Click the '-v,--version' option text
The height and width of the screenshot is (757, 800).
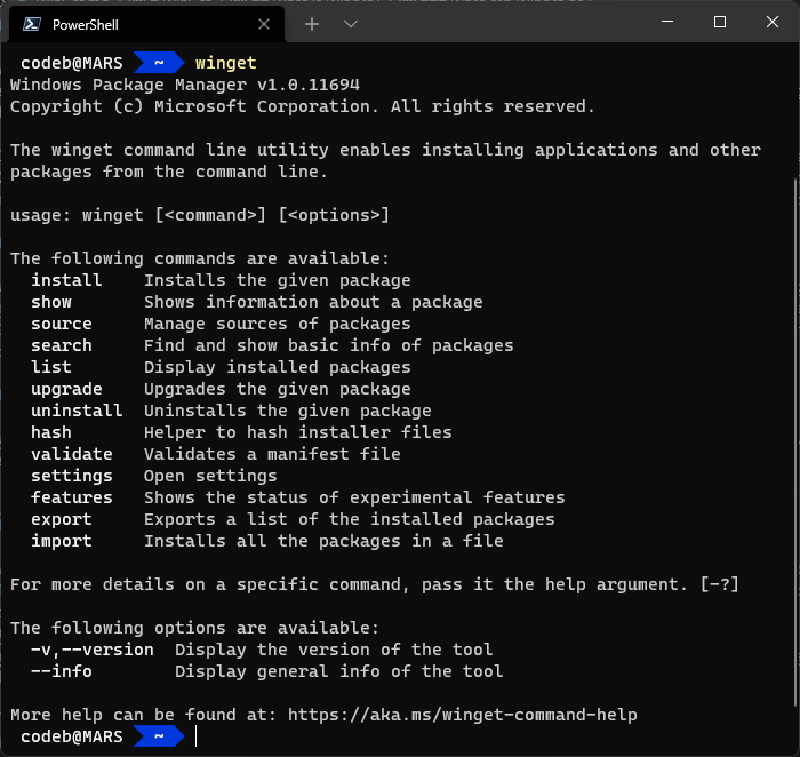pyautogui.click(x=92, y=650)
